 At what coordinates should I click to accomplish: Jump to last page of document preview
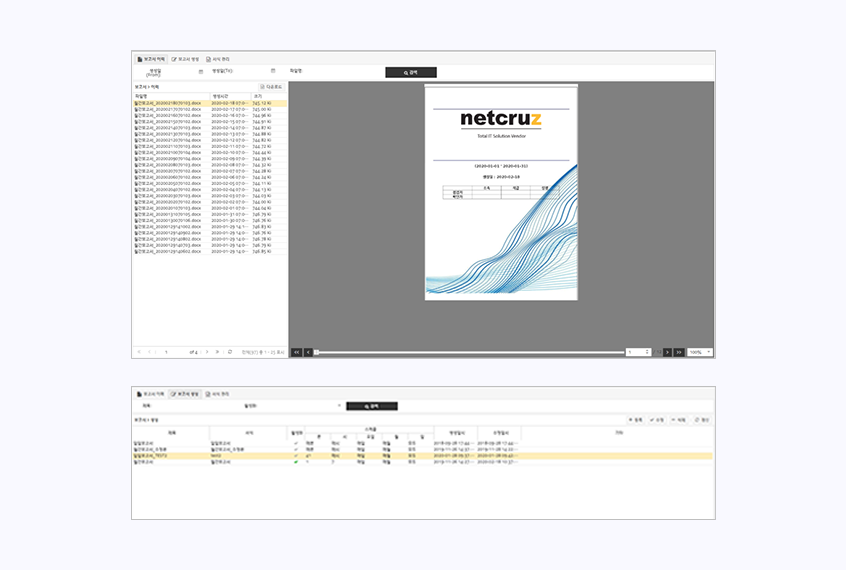[x=679, y=352]
